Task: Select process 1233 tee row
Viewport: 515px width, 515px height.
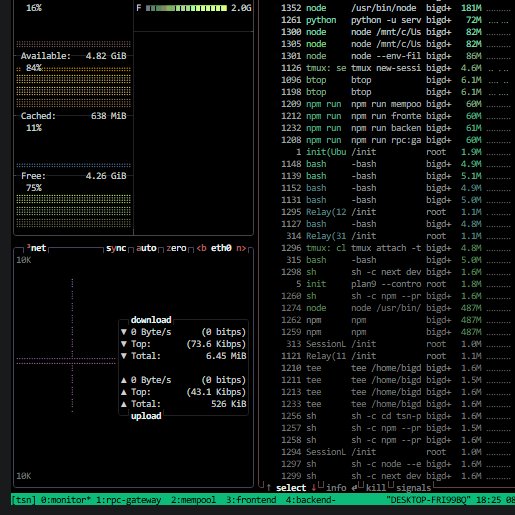Action: click(x=395, y=404)
